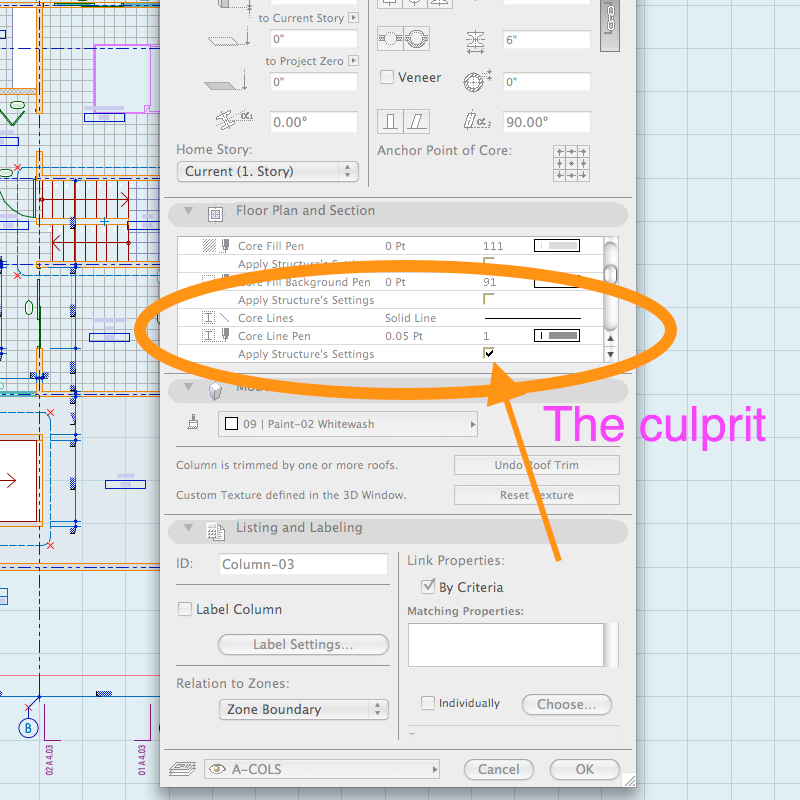This screenshot has height=800, width=800.
Task: Collapse the Listing and Labeling panel
Action: [188, 527]
